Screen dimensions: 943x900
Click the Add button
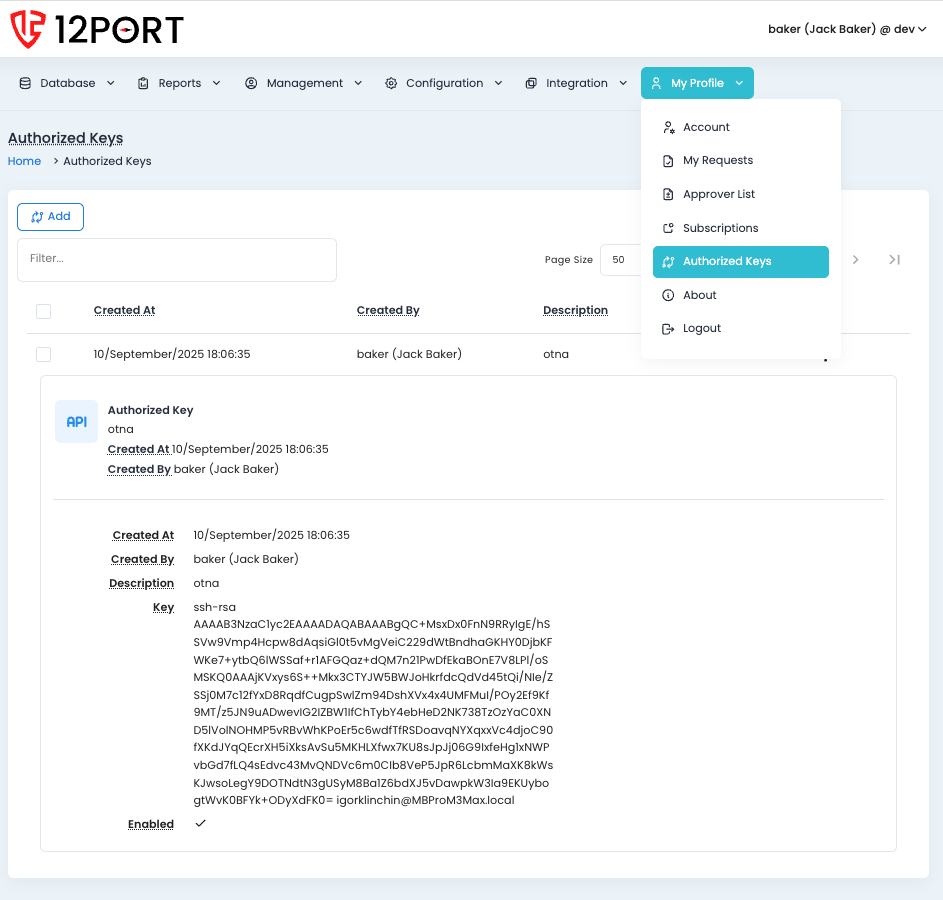[50, 217]
